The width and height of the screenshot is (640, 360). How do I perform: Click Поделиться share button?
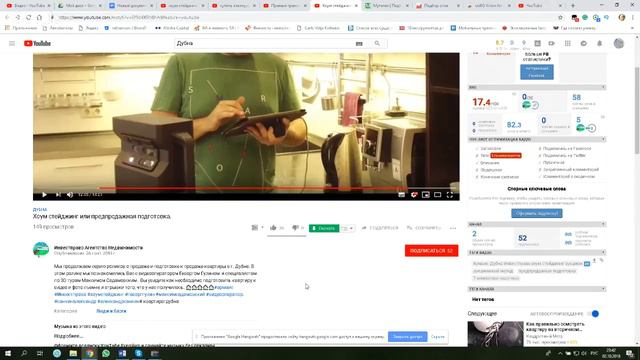(x=380, y=228)
